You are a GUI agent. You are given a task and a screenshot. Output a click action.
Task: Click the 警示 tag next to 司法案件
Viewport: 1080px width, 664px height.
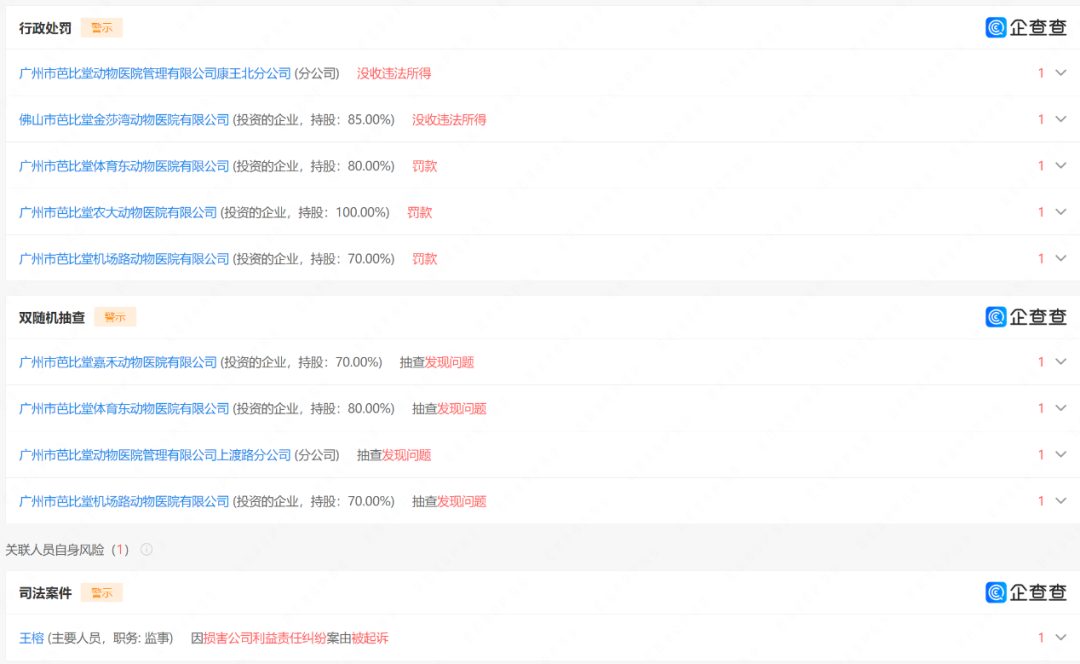coord(101,593)
